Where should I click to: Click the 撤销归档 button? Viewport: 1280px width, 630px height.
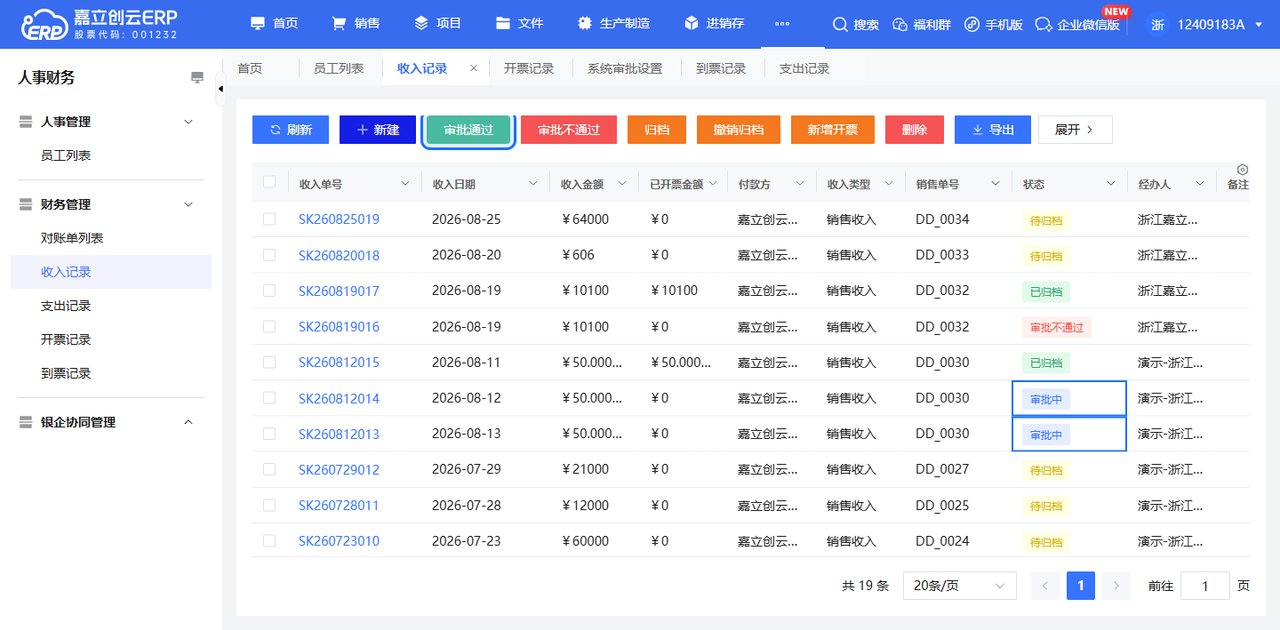point(738,130)
